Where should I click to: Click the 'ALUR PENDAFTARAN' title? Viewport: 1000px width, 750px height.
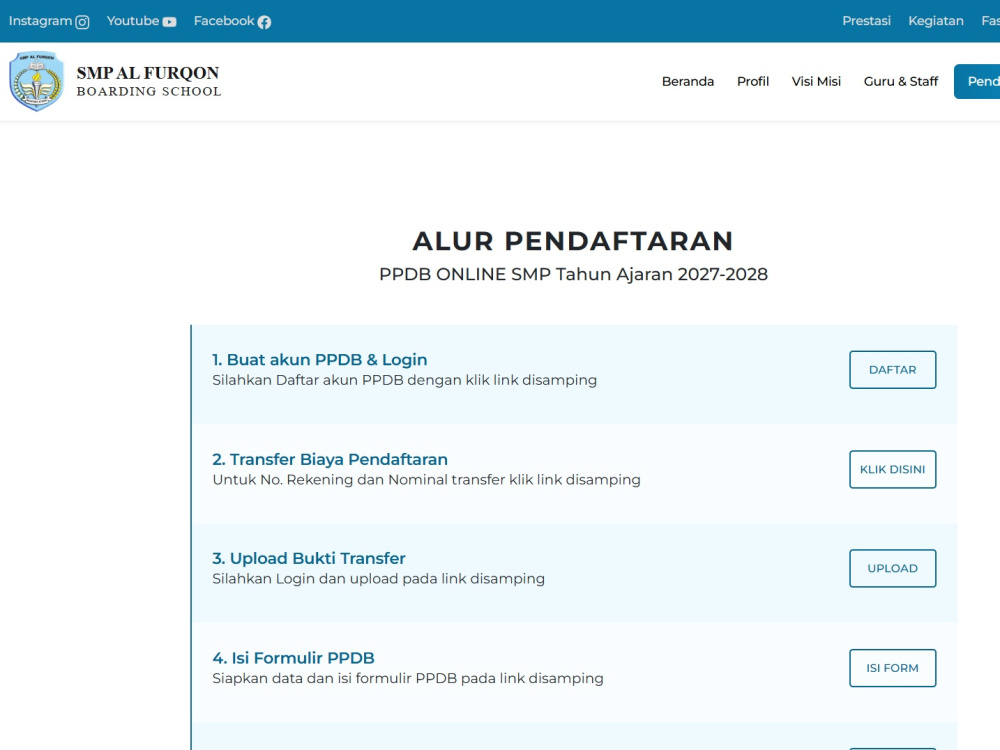point(573,241)
